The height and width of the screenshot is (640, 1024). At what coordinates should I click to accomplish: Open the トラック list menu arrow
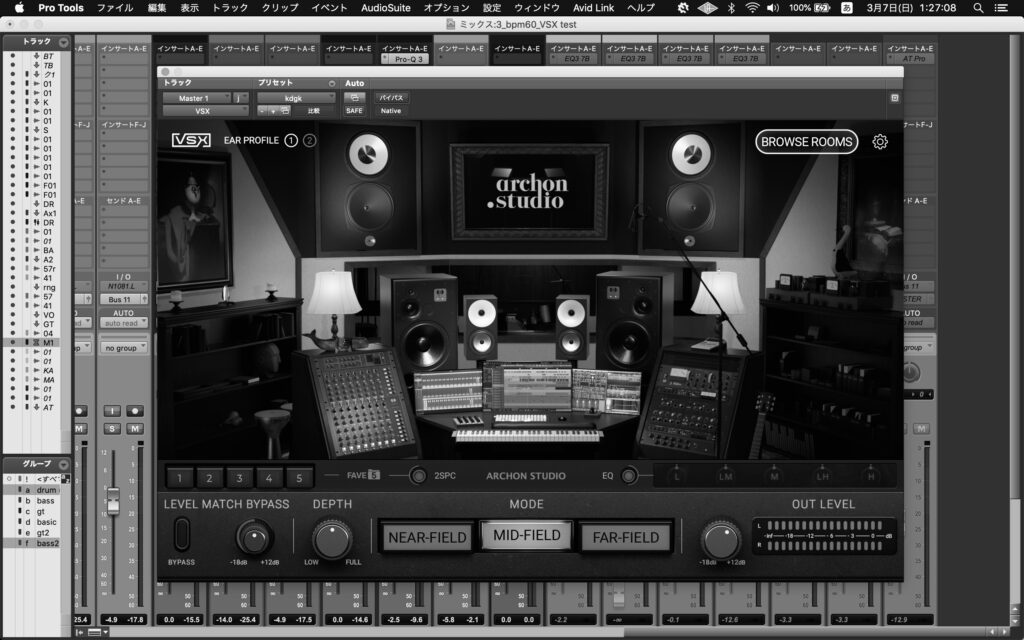click(x=63, y=42)
